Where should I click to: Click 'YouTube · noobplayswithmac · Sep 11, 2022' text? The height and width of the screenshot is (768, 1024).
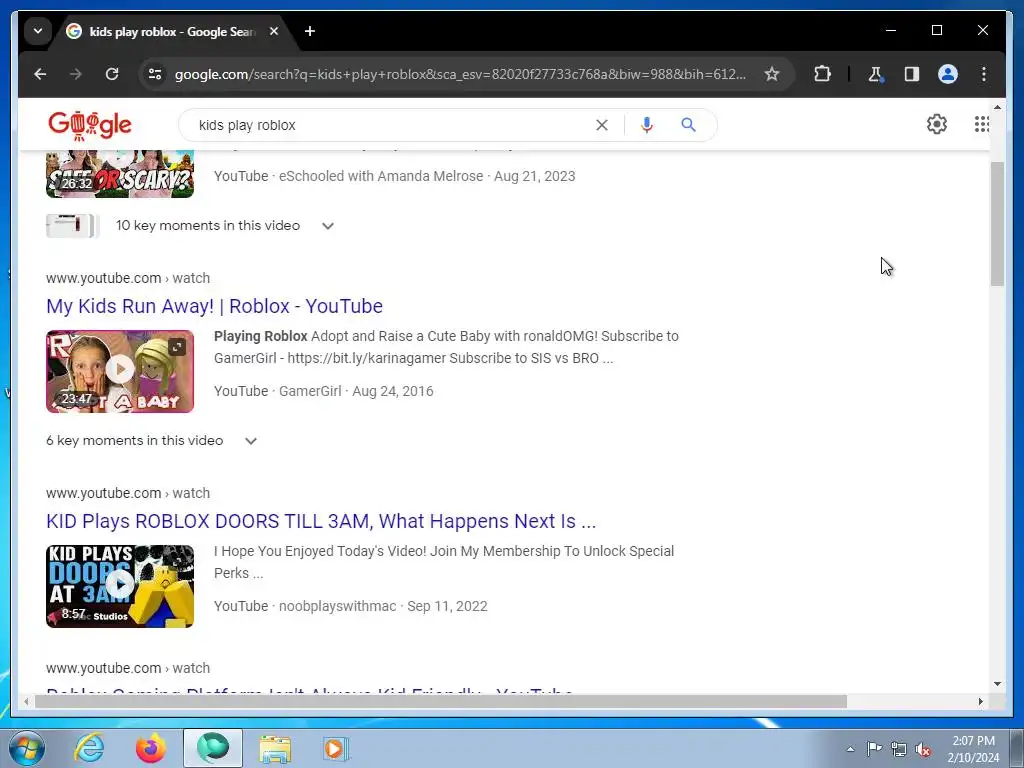click(x=350, y=606)
